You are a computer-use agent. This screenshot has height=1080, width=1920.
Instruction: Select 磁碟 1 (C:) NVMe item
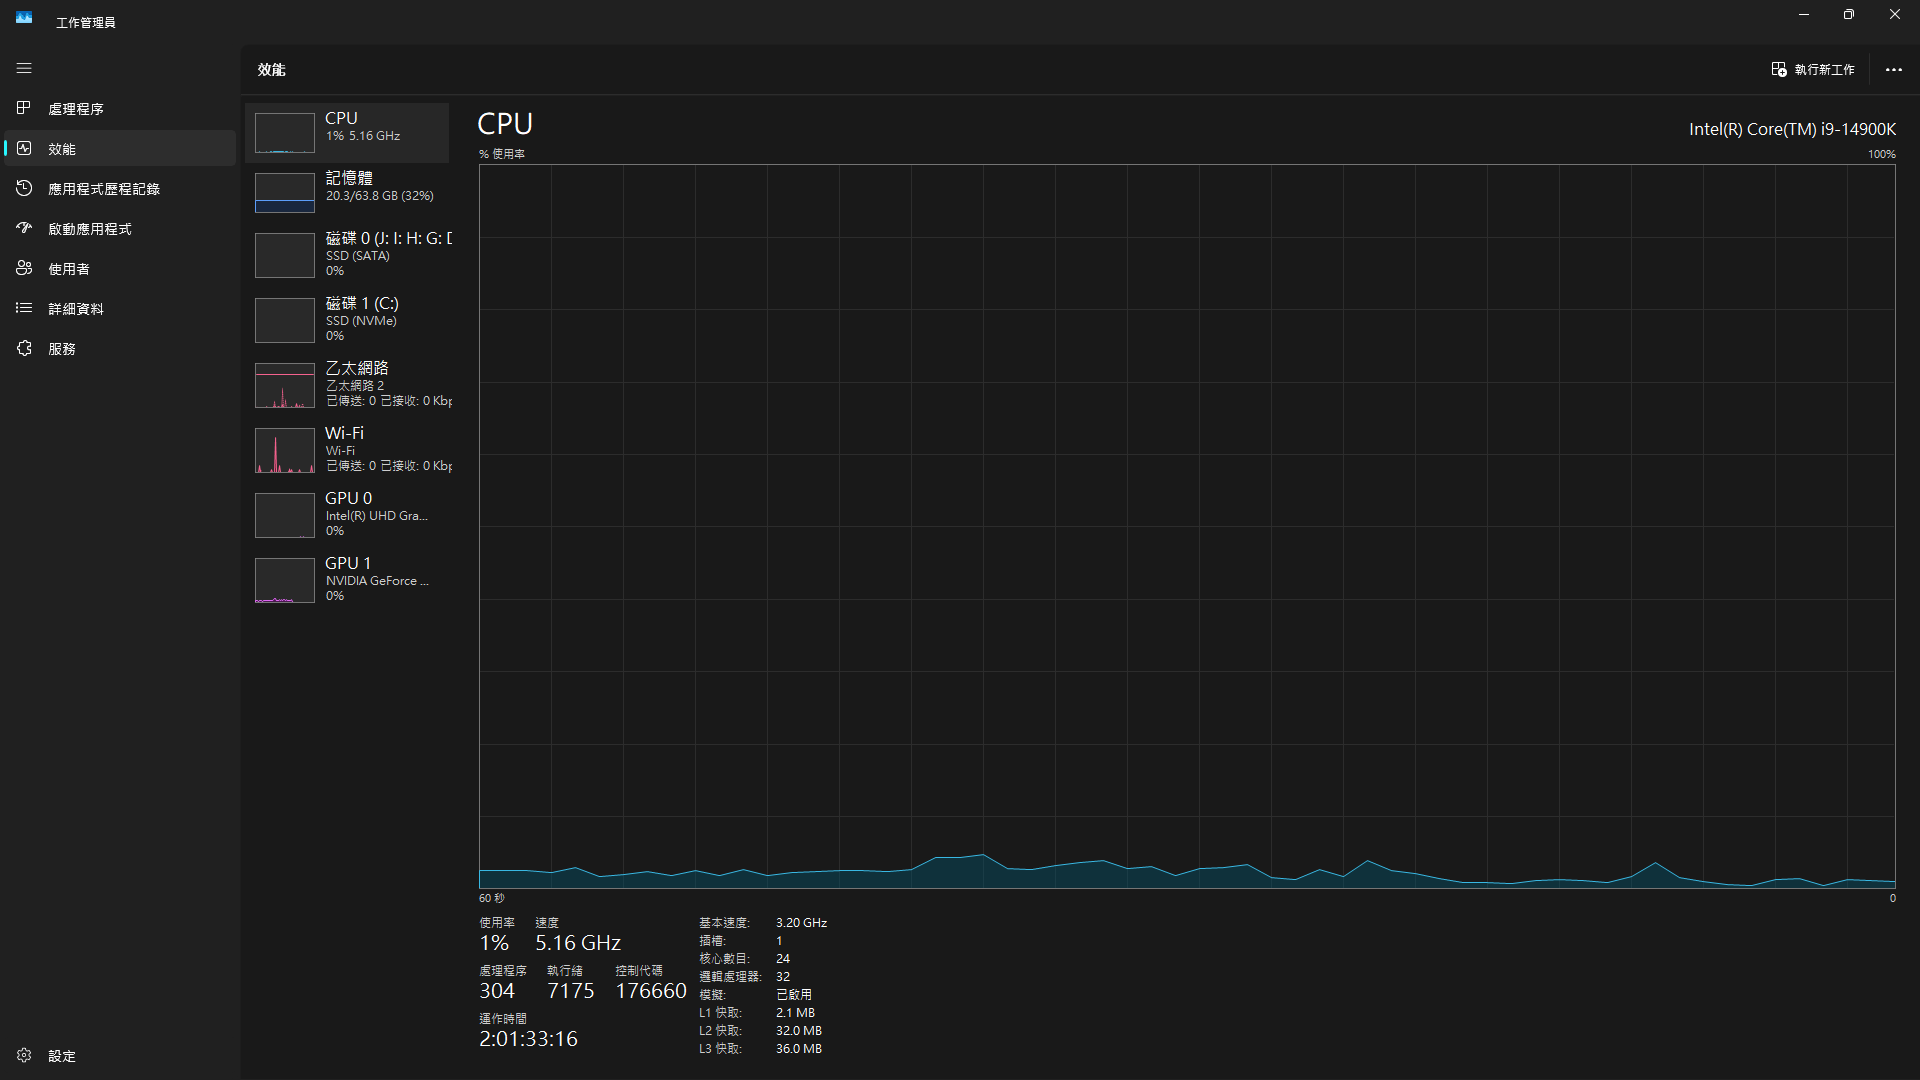347,319
